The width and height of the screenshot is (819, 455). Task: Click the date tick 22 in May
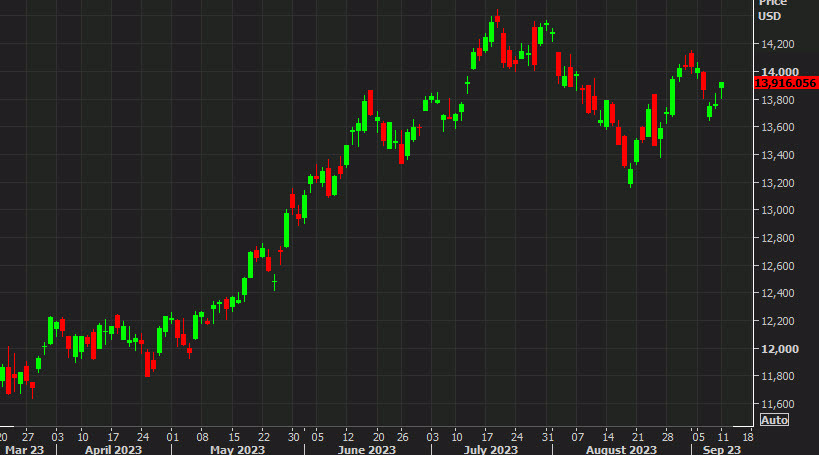[264, 437]
